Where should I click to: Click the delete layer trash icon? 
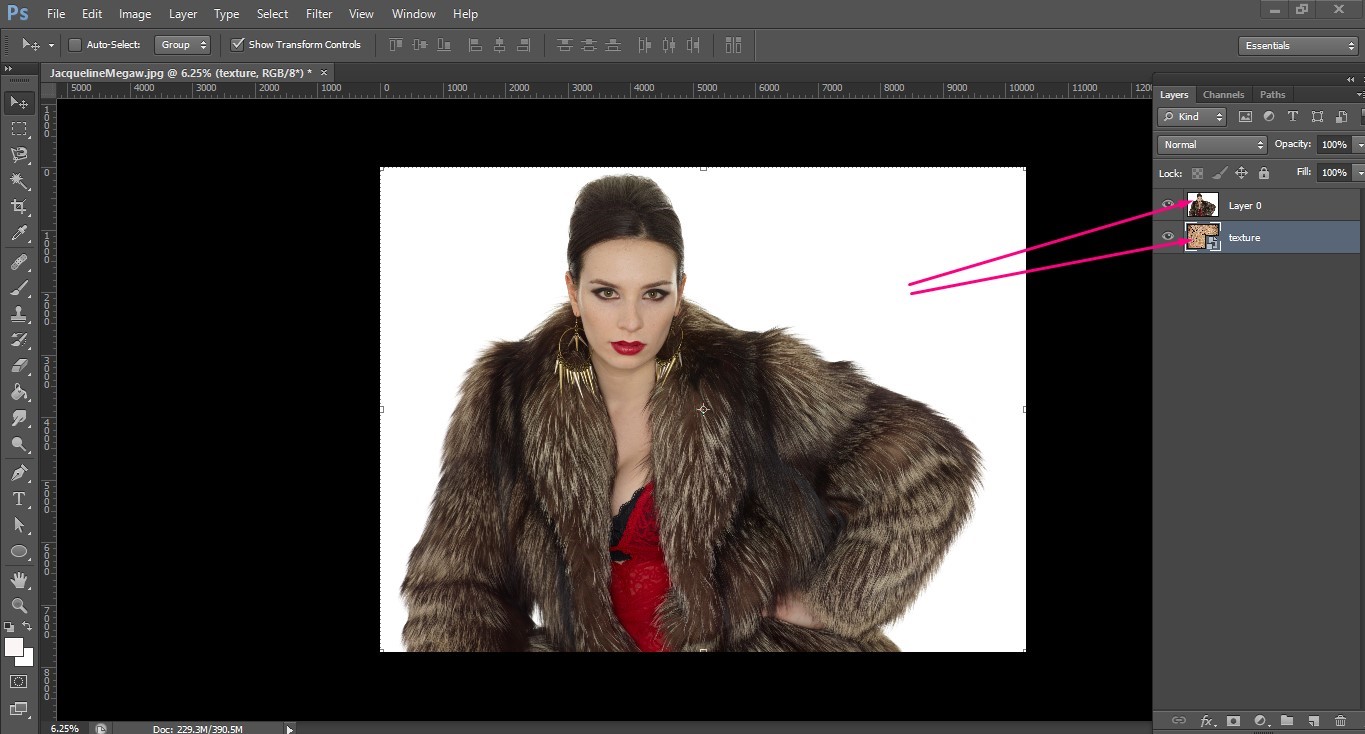(x=1340, y=720)
